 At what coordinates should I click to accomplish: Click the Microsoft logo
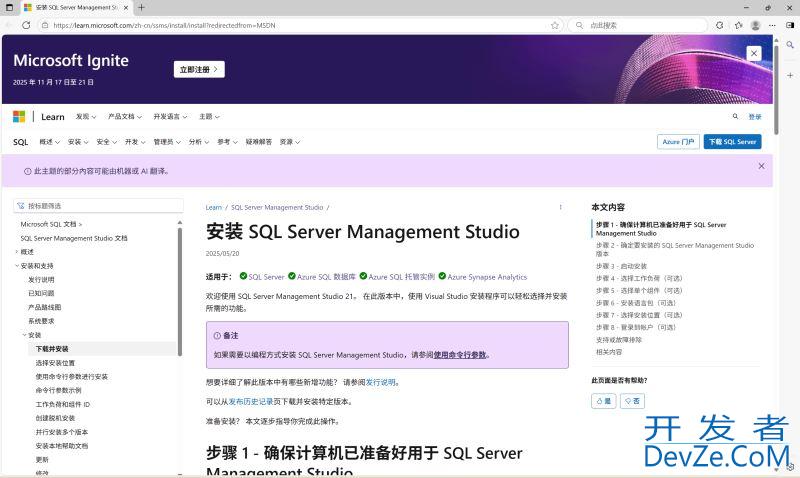19,117
